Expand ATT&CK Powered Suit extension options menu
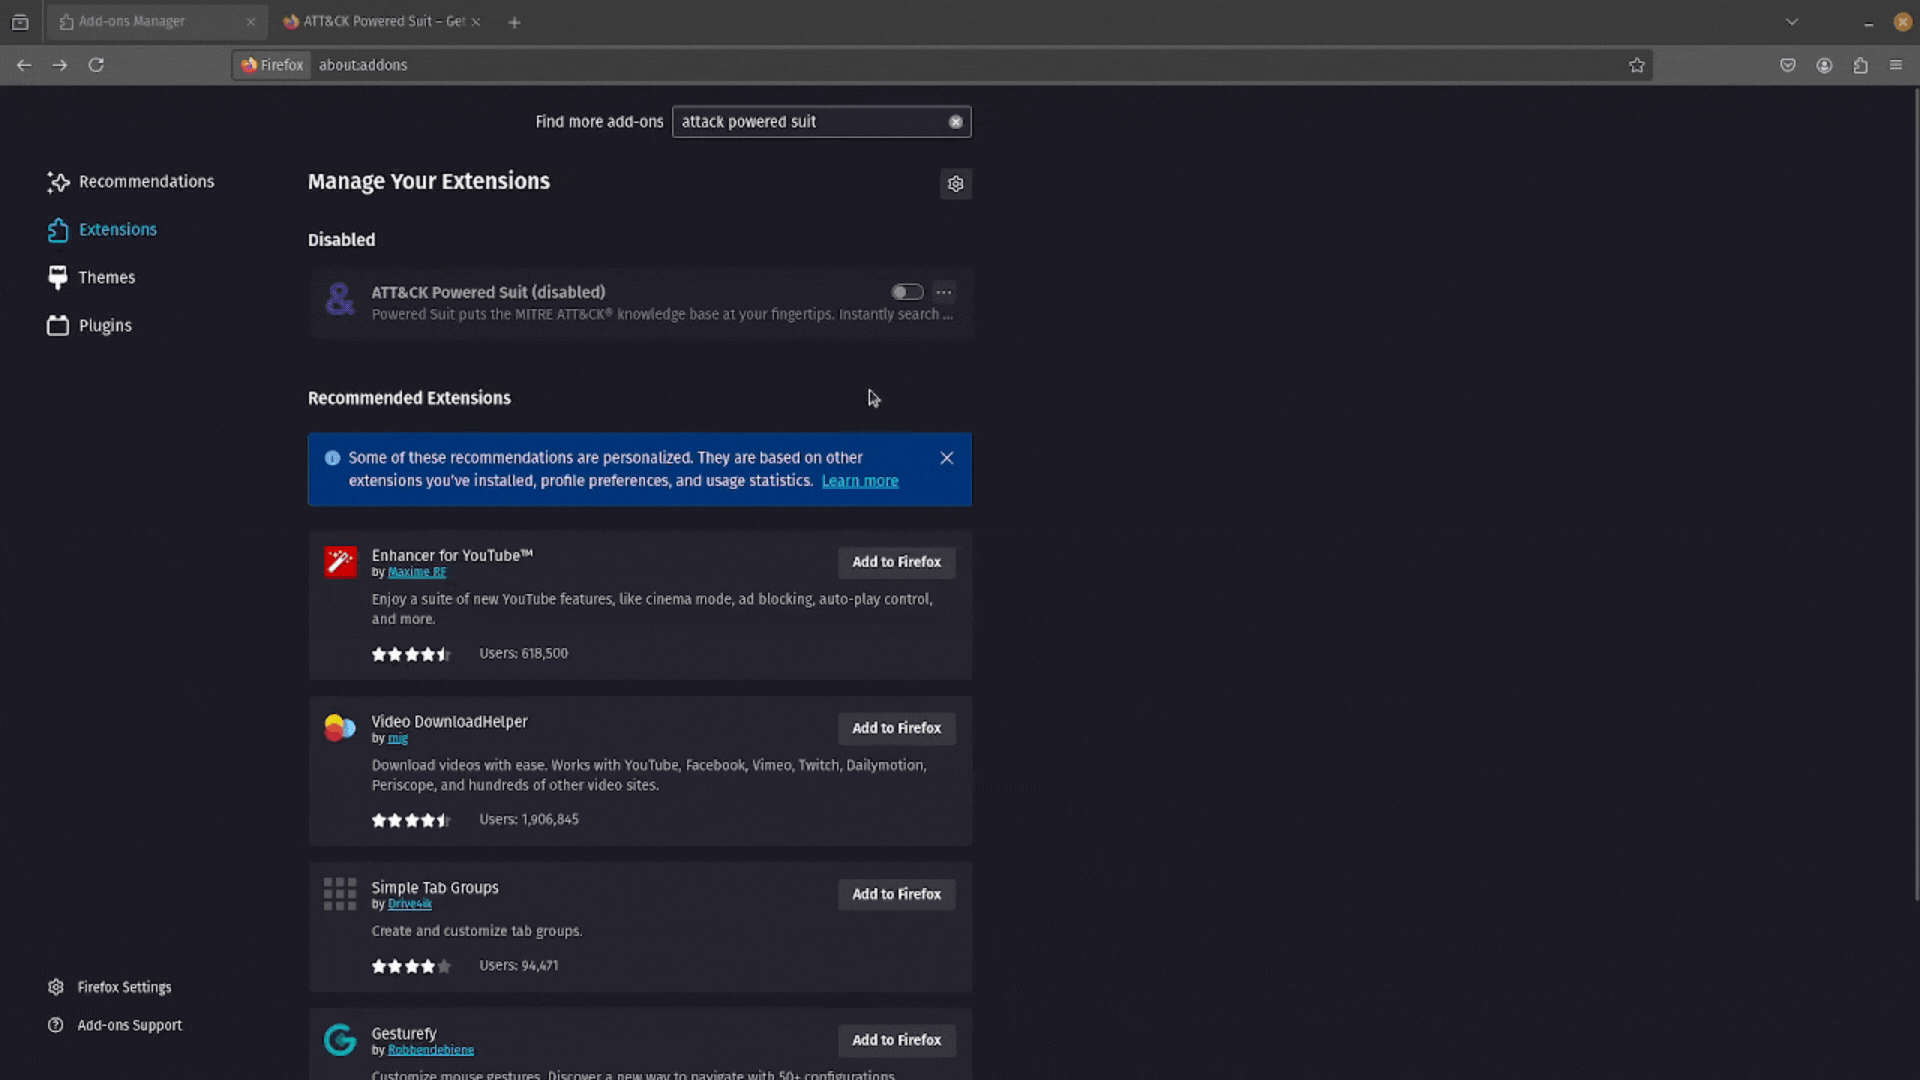The image size is (1920, 1080). (x=944, y=291)
